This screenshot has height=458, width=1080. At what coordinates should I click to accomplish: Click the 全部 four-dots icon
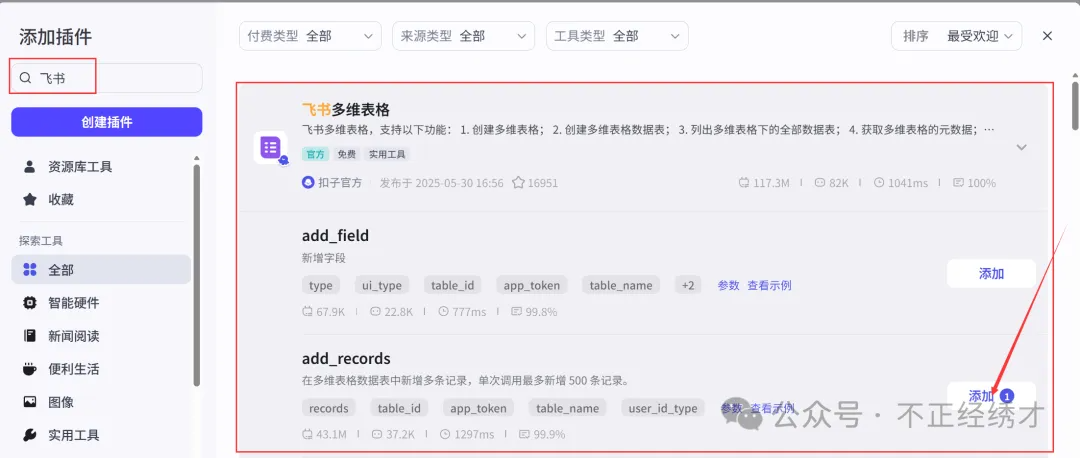30,270
